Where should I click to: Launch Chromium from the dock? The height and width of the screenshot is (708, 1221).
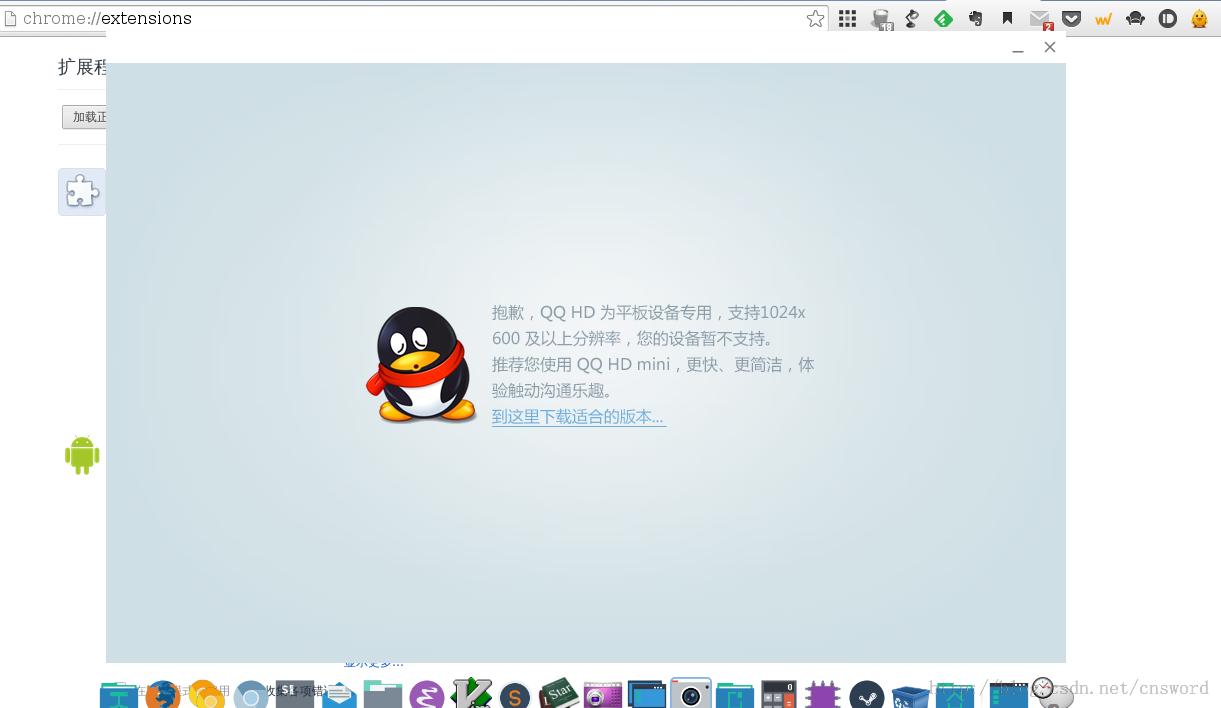tap(250, 694)
